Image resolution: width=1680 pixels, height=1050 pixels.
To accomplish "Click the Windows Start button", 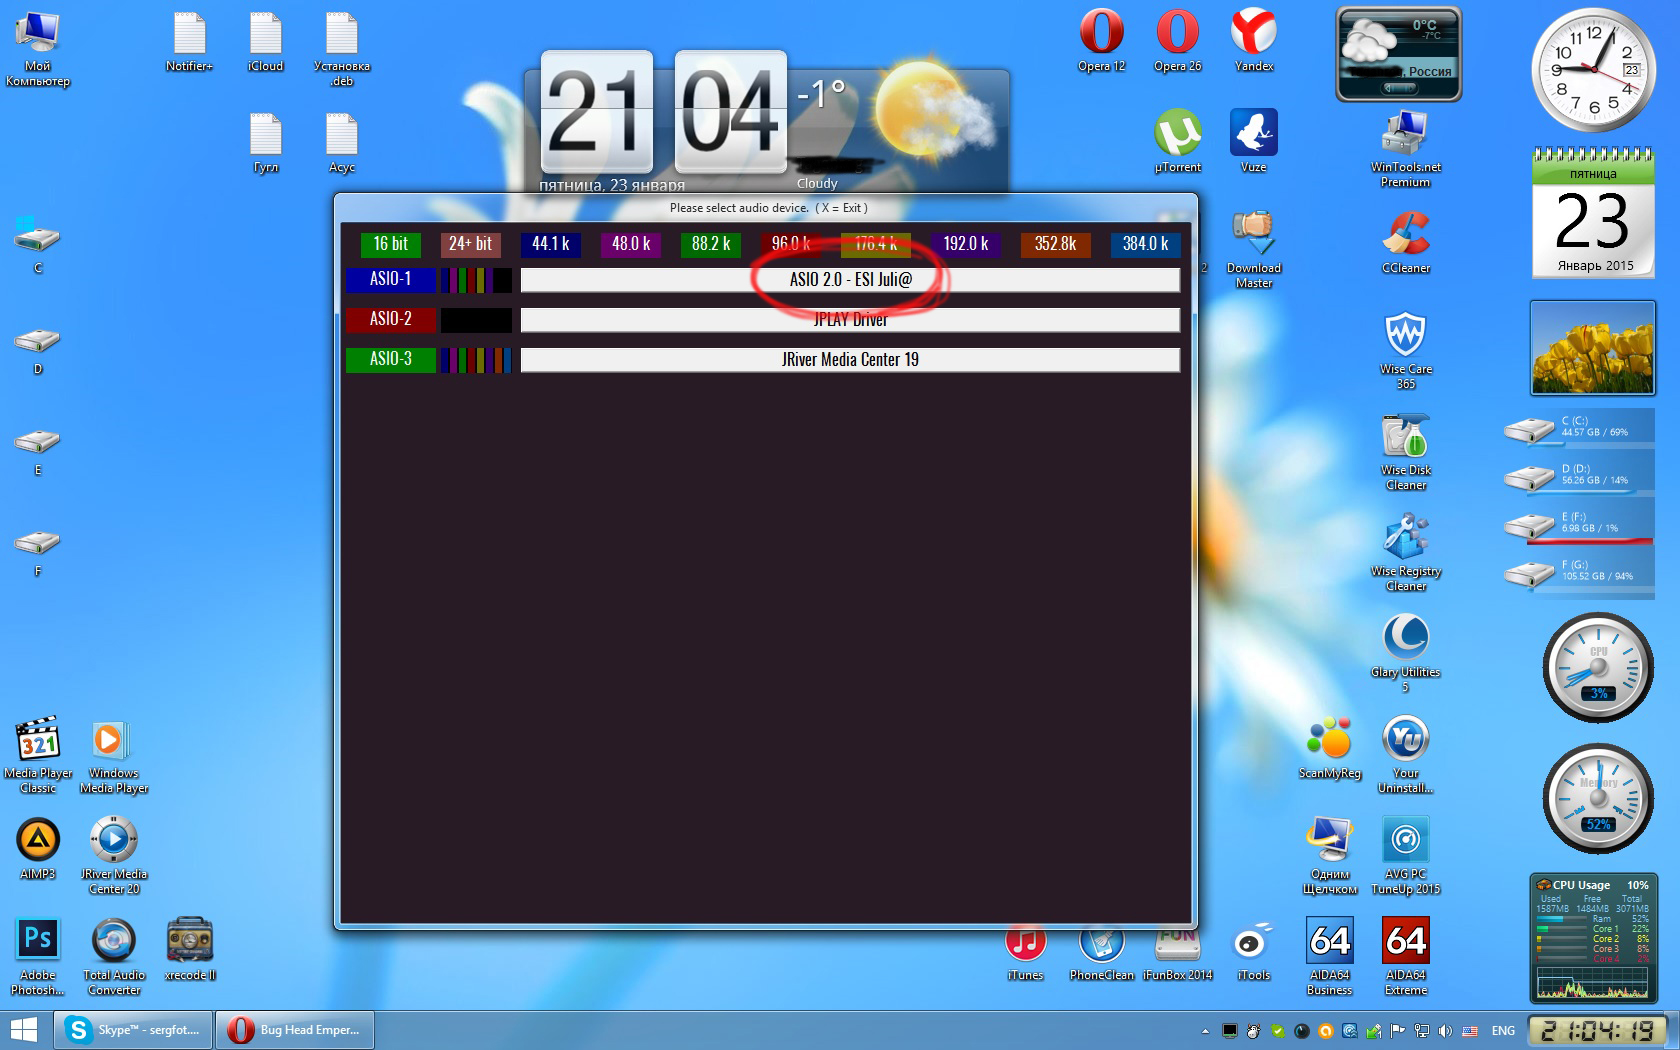I will tap(22, 1030).
